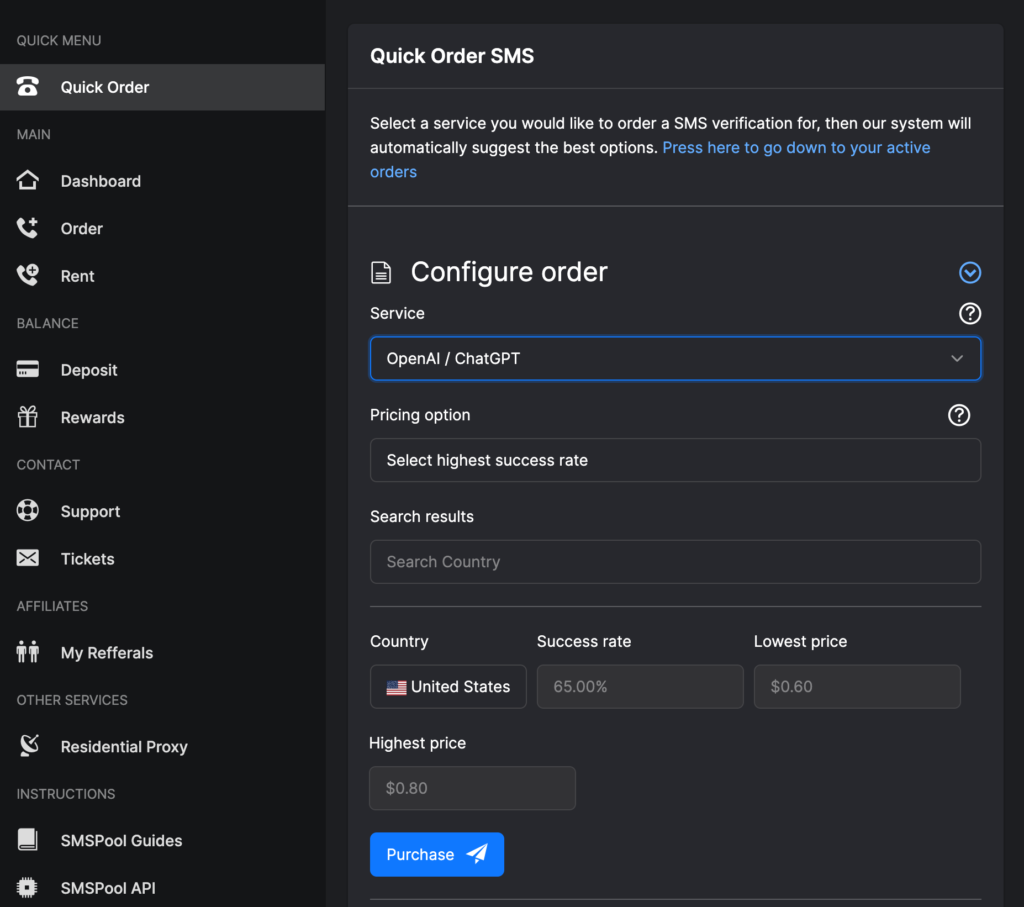1024x907 pixels.
Task: Click the Deposit credit card icon
Action: 27,370
